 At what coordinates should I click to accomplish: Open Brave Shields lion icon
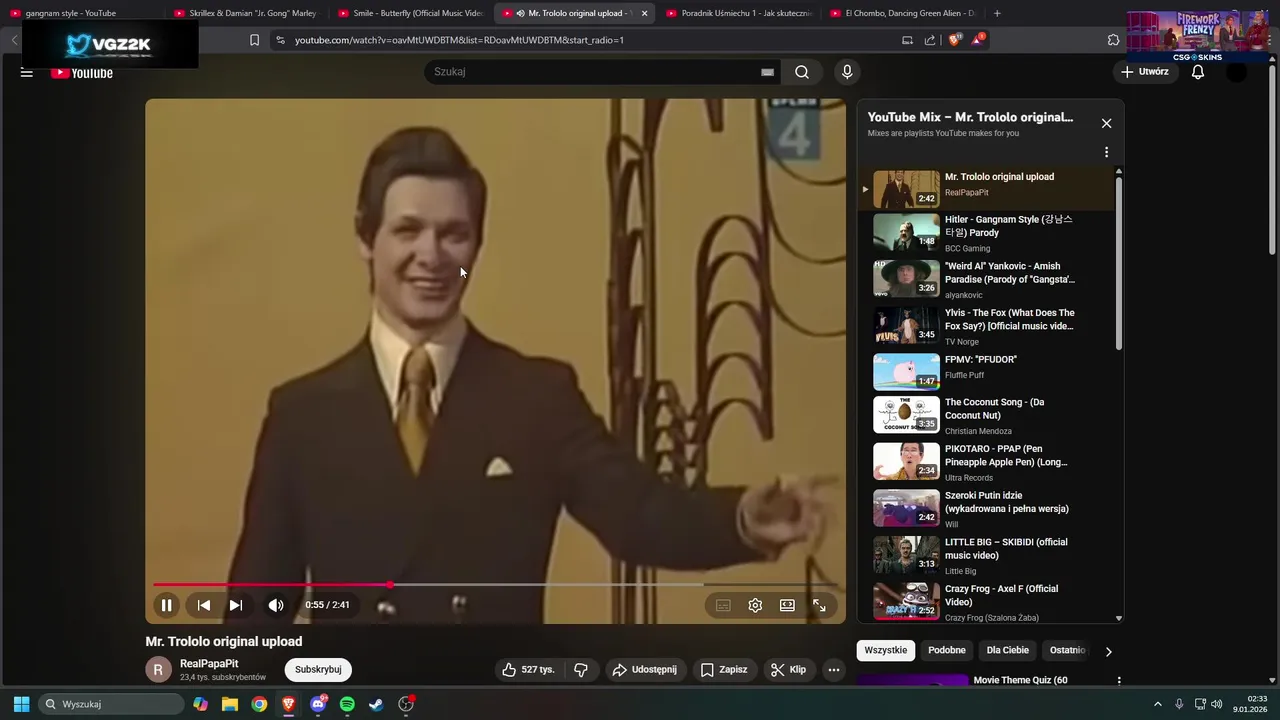[x=954, y=40]
